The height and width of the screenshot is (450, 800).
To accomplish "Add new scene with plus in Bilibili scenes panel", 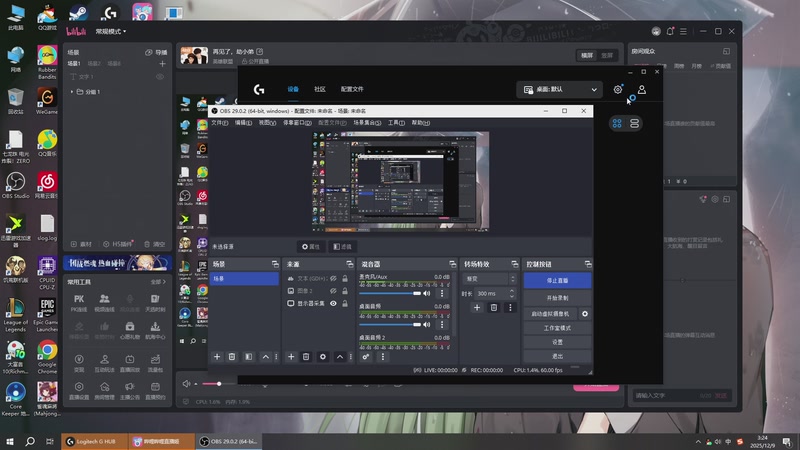I will 162,64.
